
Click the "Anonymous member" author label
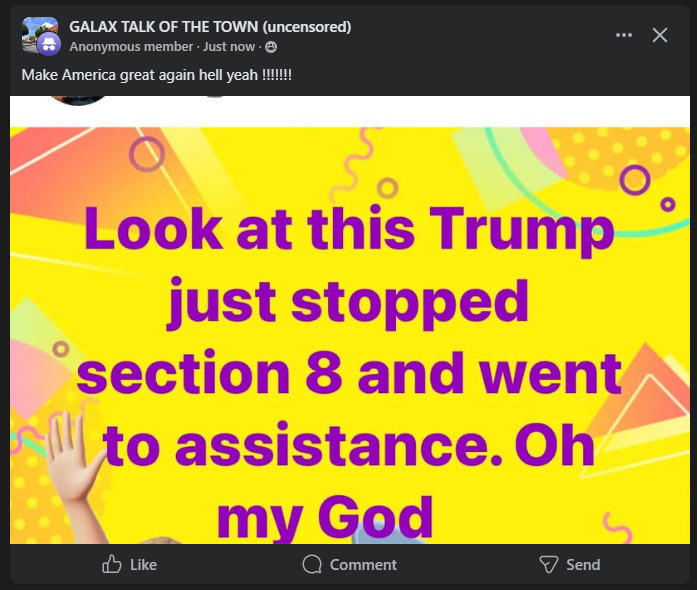coord(131,47)
